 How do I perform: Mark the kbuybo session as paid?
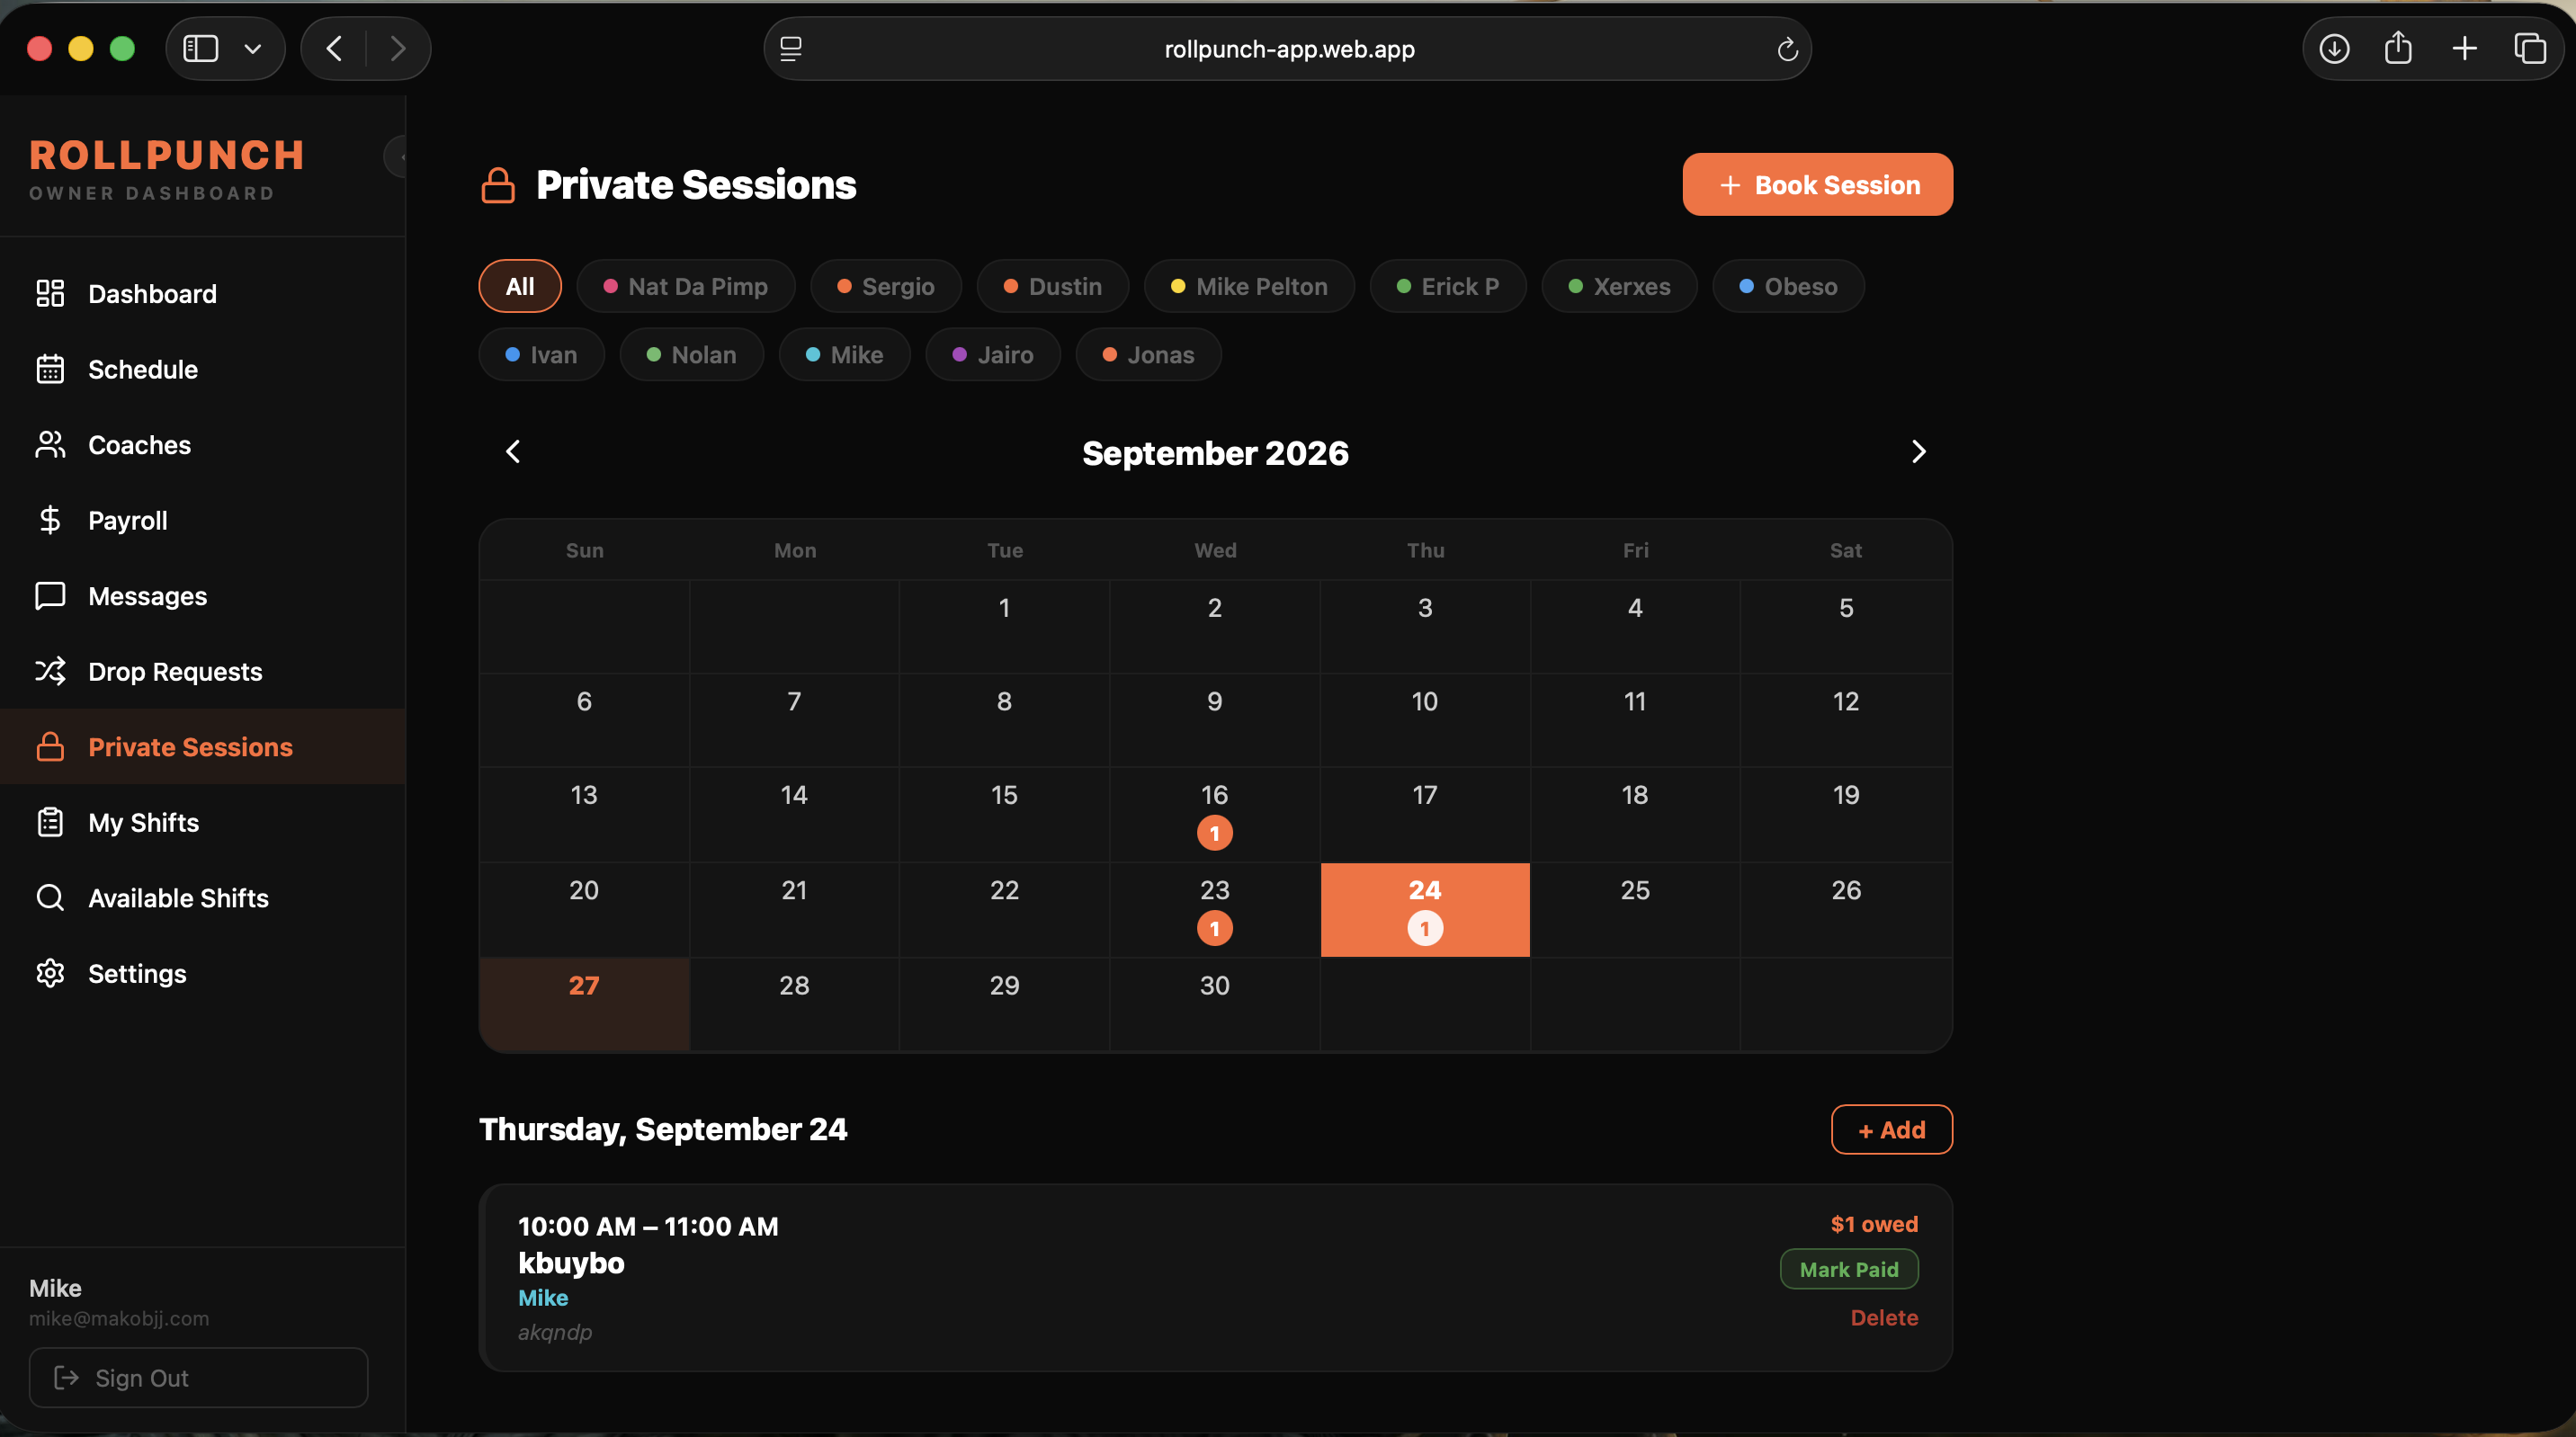click(x=1848, y=1269)
